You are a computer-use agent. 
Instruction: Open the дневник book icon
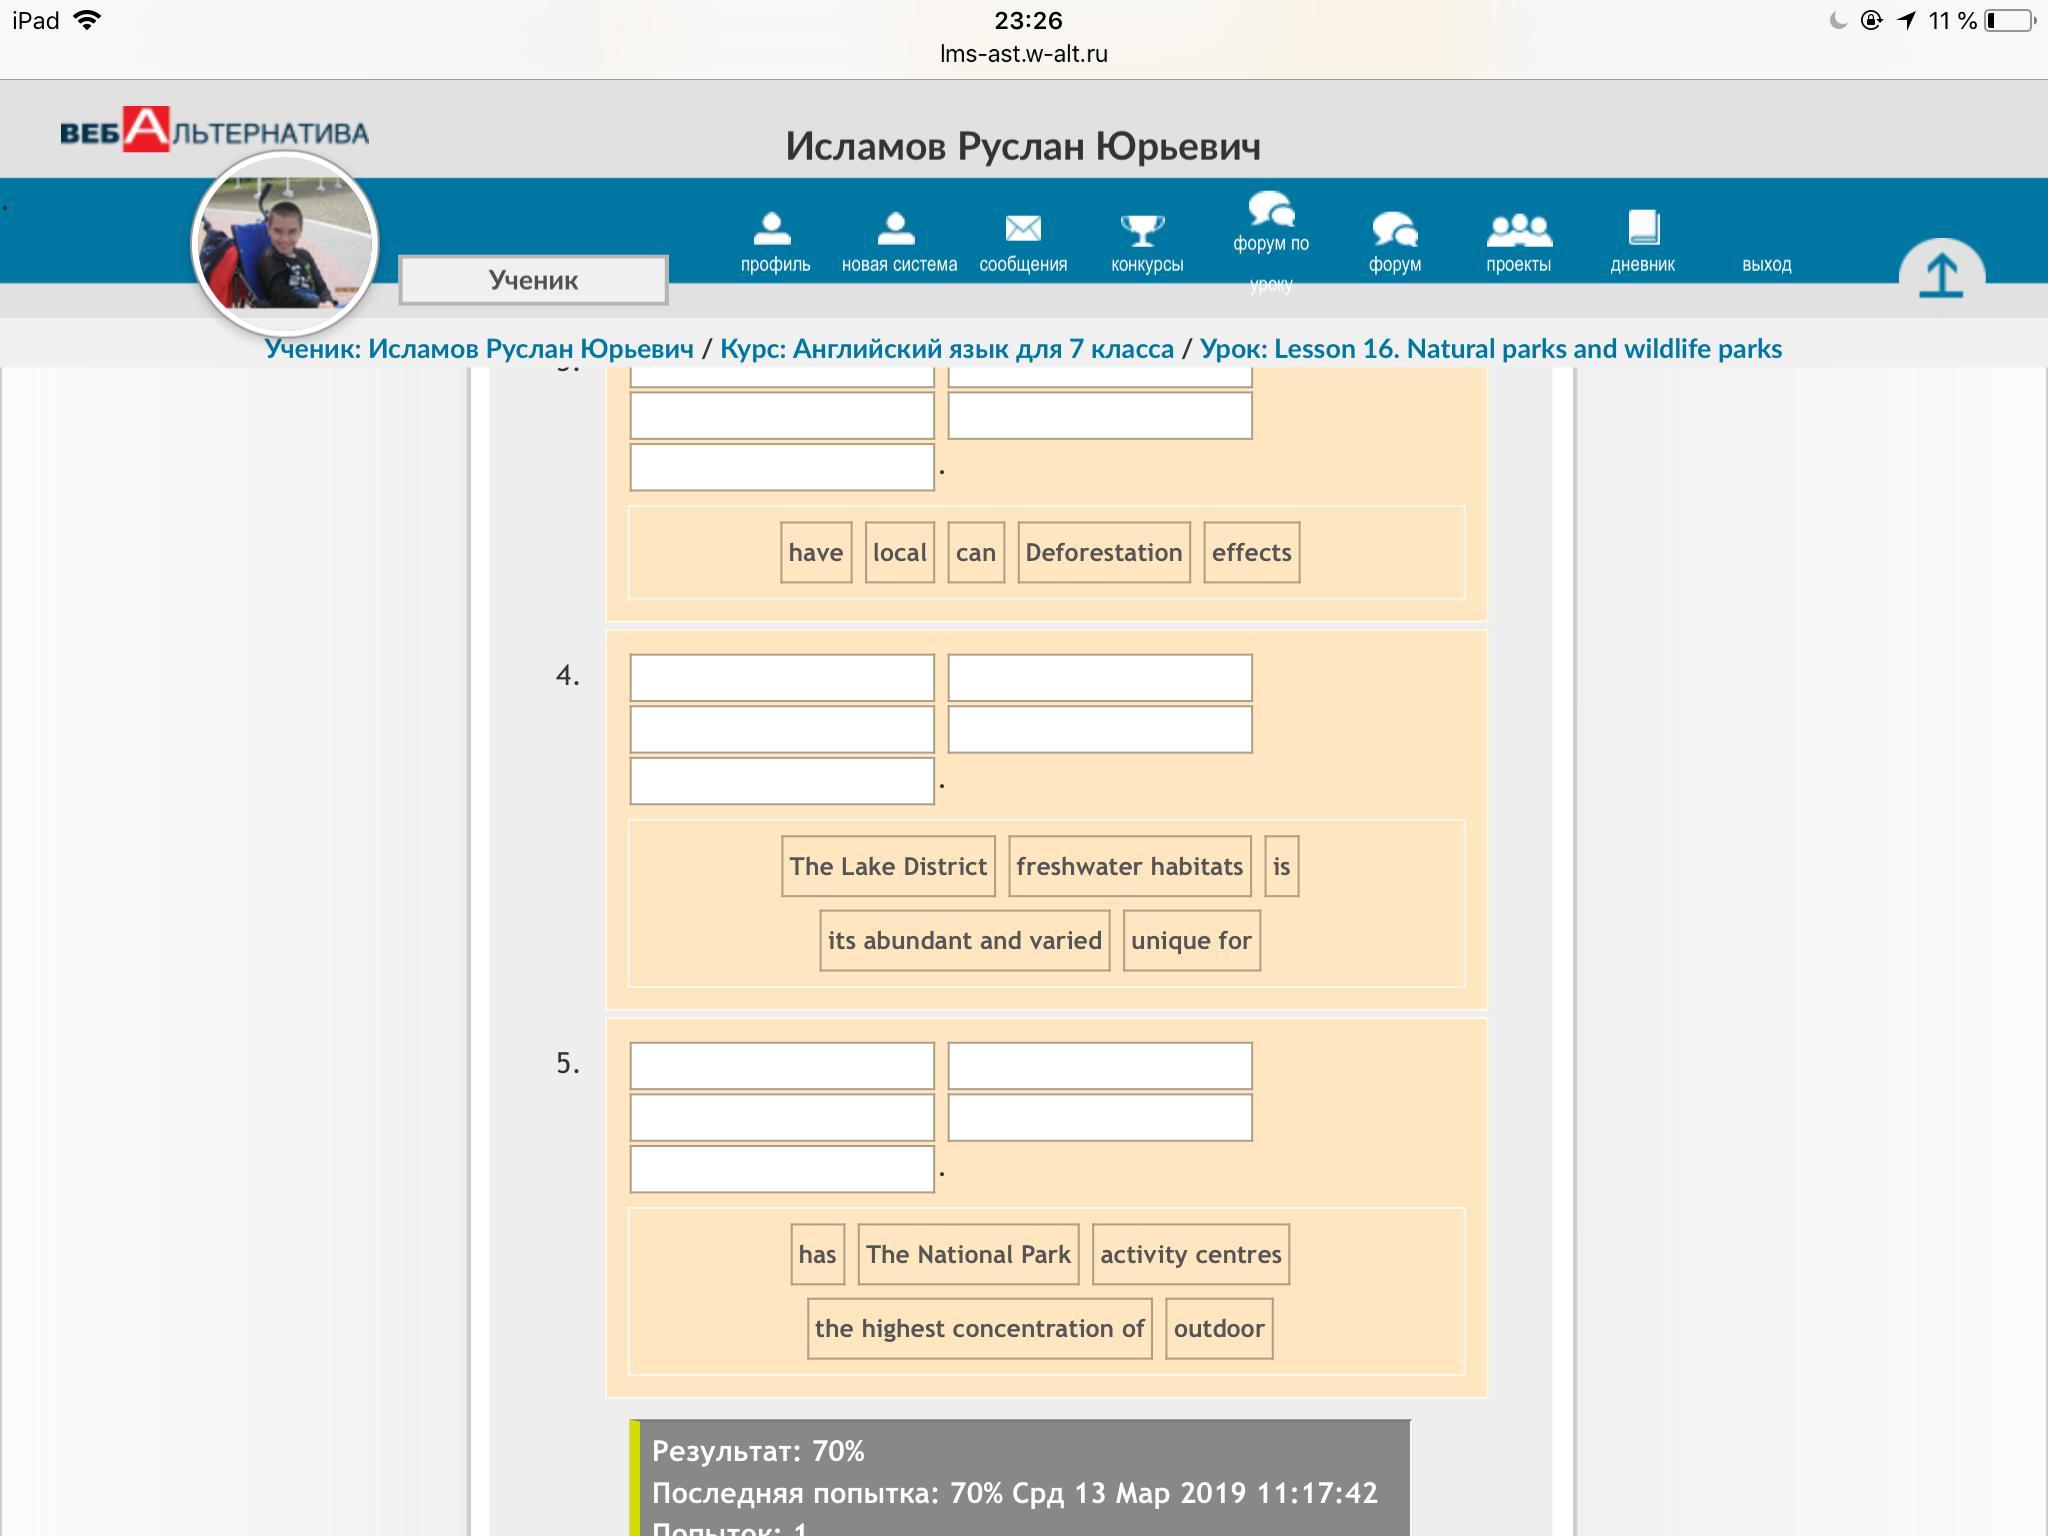tap(1643, 228)
